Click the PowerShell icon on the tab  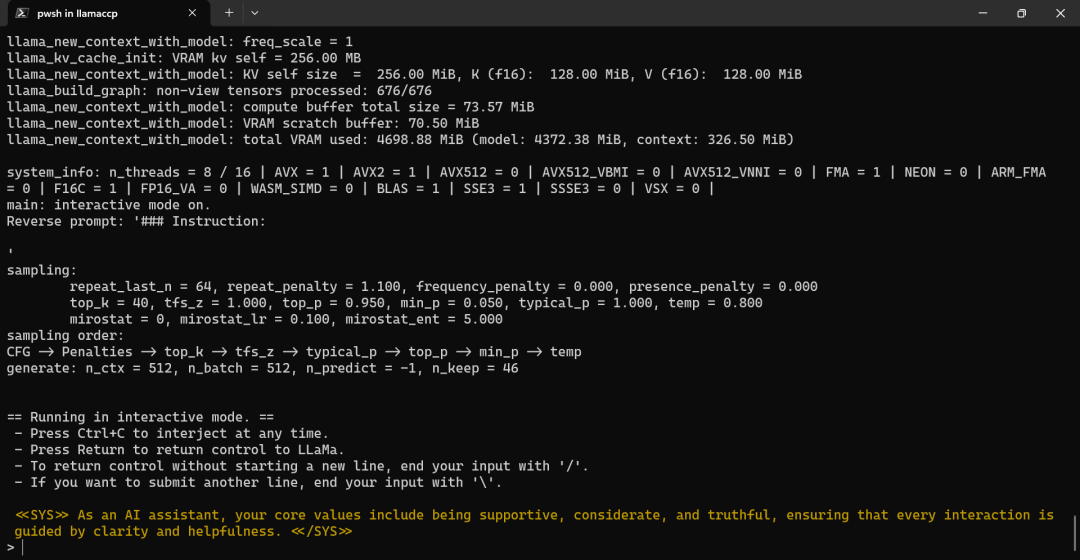21,13
